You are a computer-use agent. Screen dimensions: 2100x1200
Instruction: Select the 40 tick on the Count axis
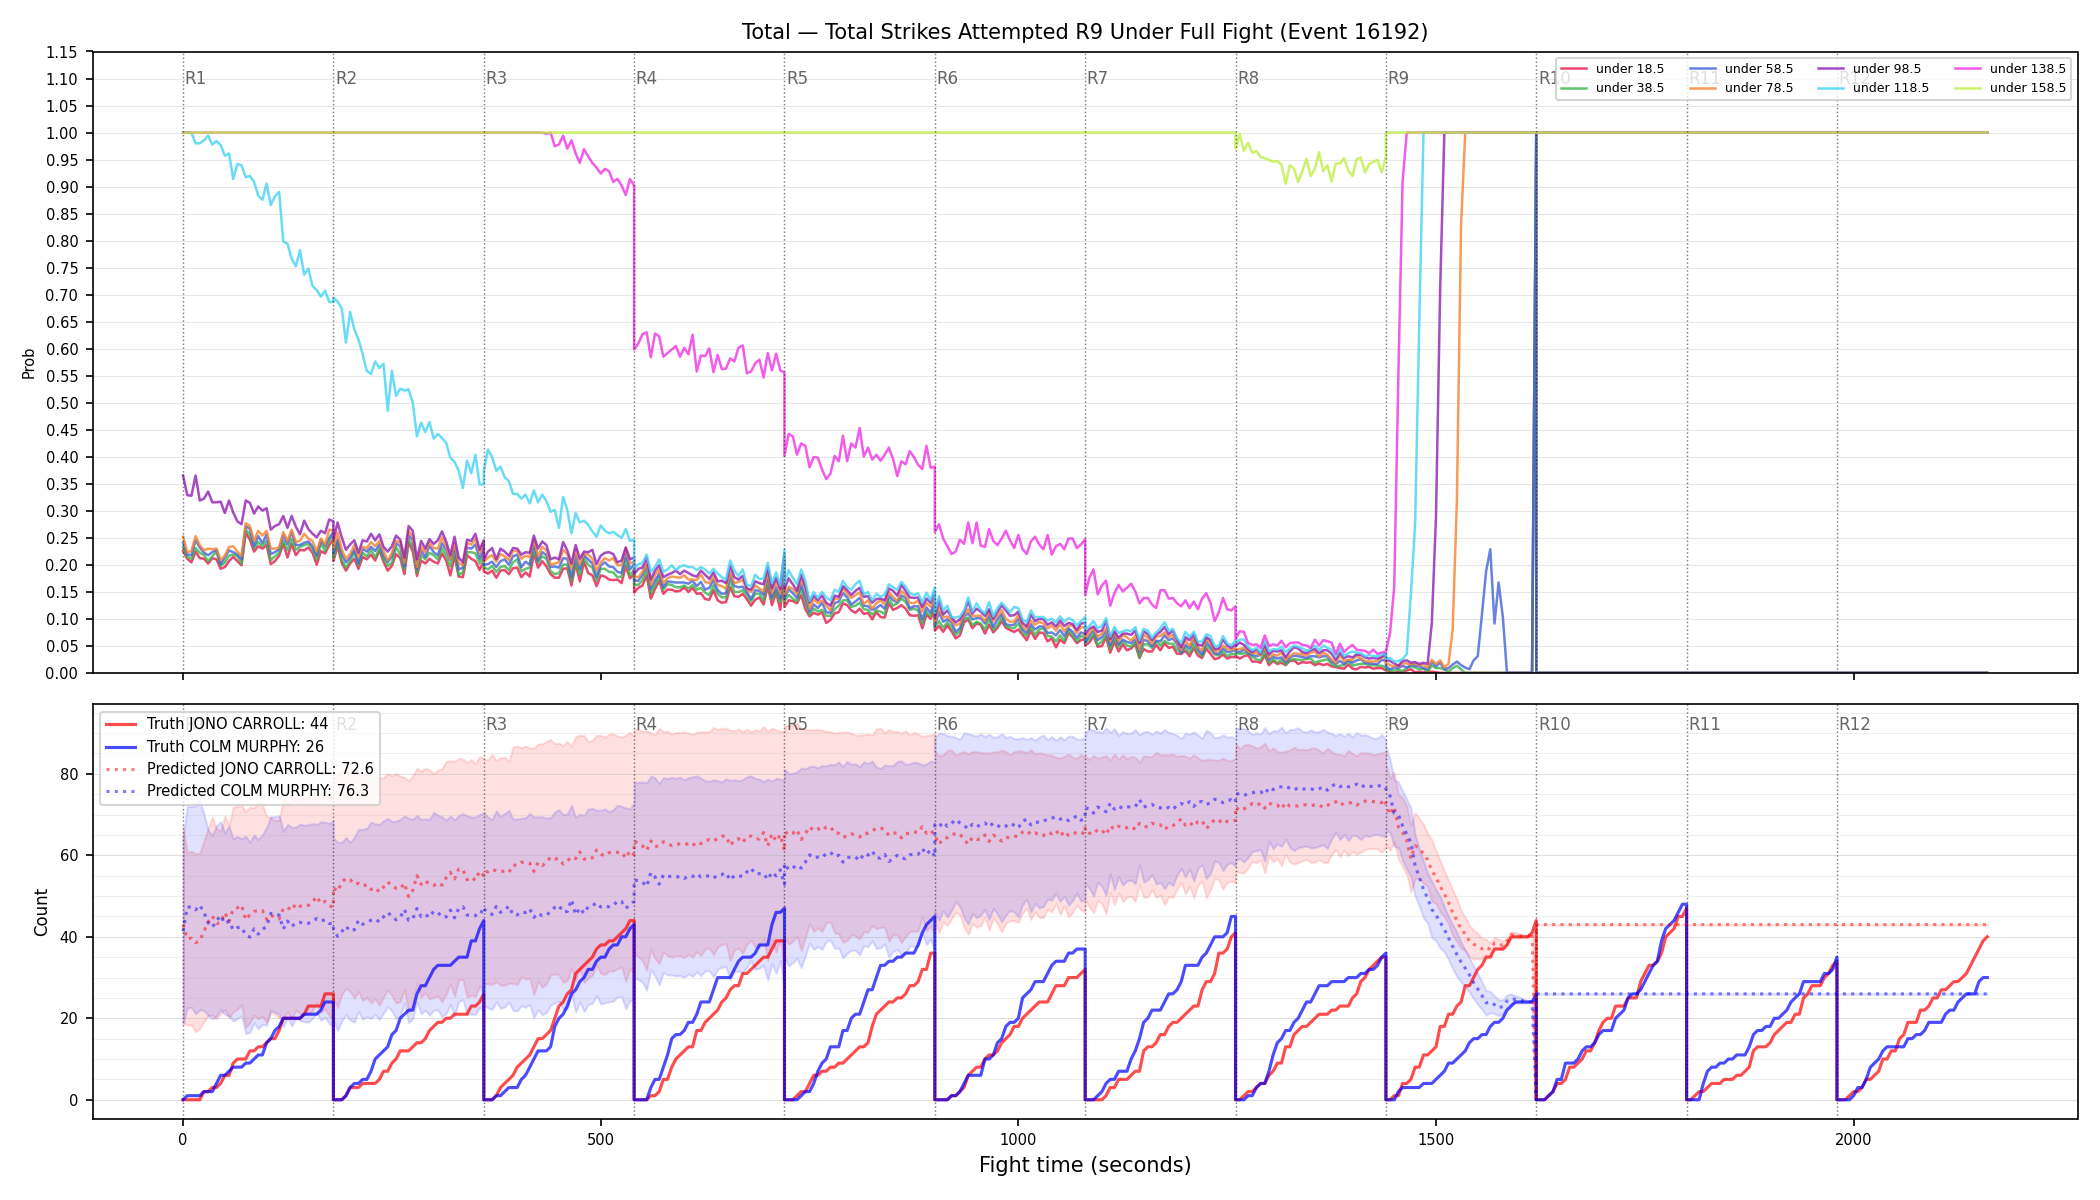(69, 937)
